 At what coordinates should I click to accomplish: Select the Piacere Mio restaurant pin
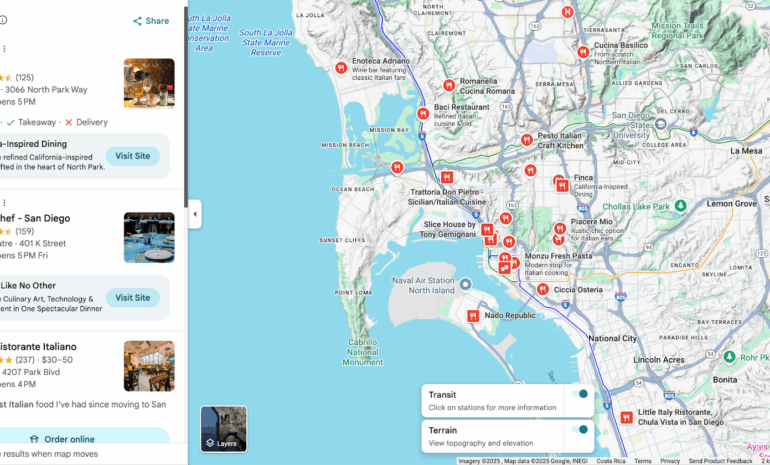click(560, 228)
